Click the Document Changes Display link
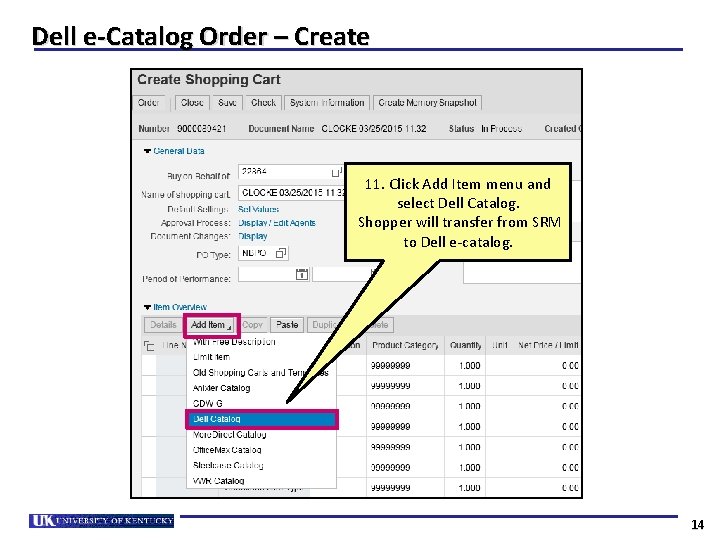Screen dimensions: 720x540 pyautogui.click(x=253, y=236)
